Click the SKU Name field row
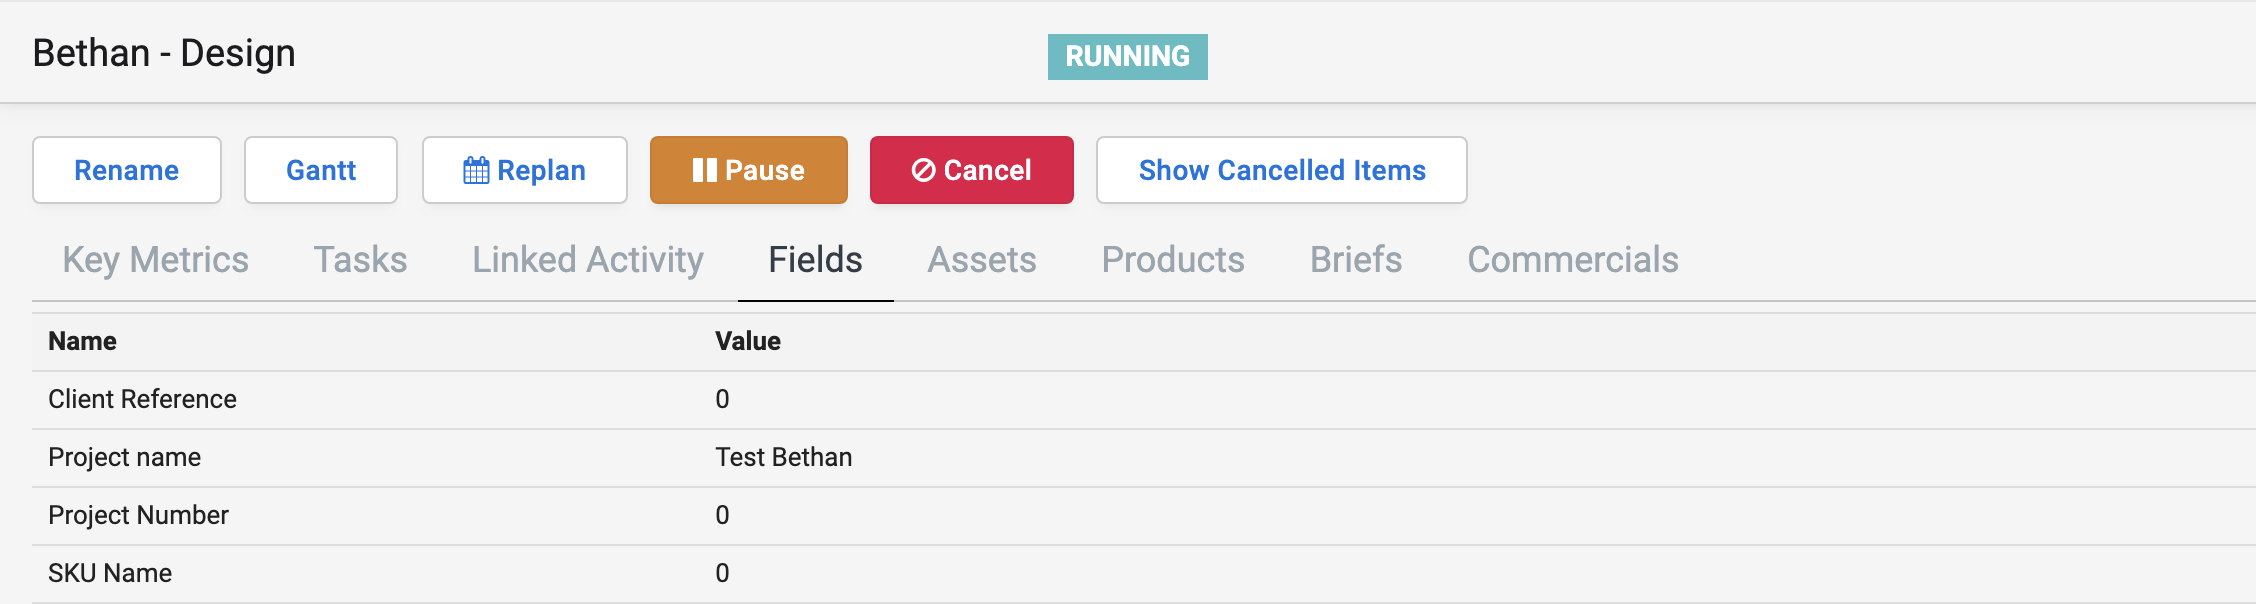The height and width of the screenshot is (604, 2256). click(110, 573)
